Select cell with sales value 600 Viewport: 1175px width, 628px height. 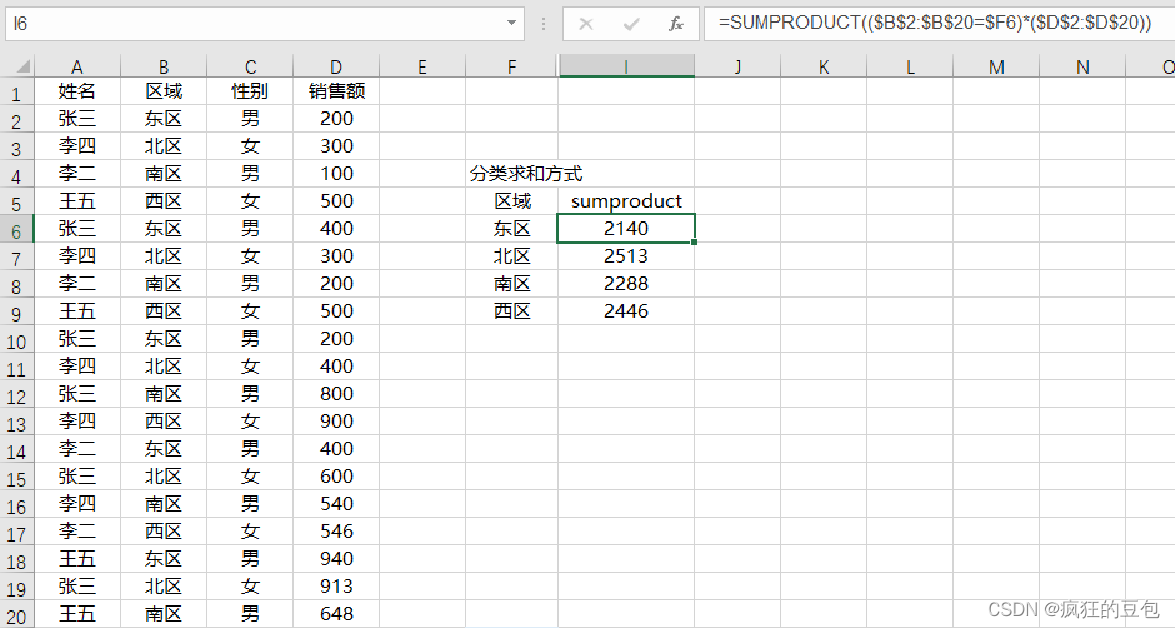(336, 477)
